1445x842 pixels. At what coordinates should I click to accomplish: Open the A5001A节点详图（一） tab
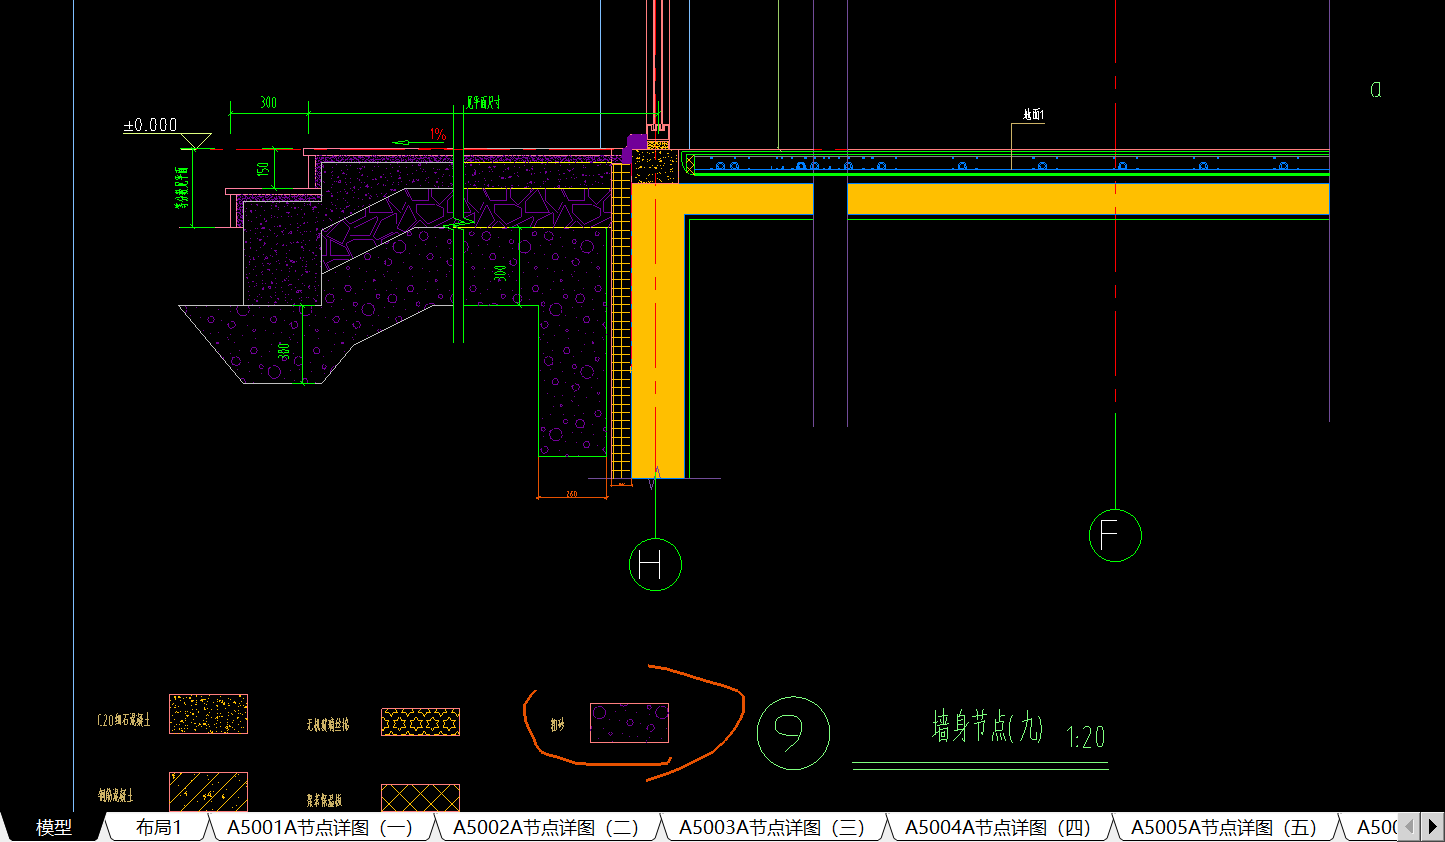[x=320, y=827]
